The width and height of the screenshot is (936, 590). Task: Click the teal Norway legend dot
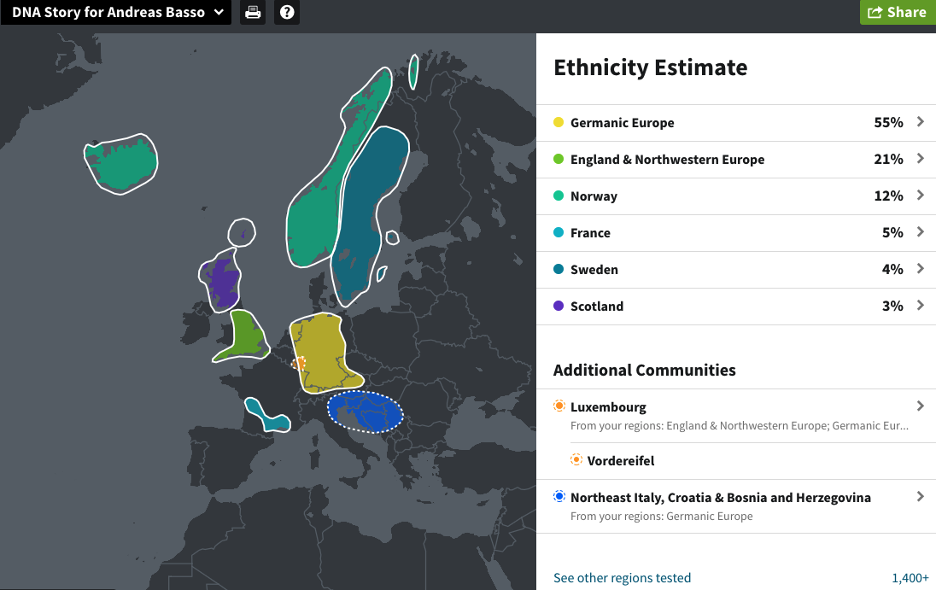tap(558, 195)
